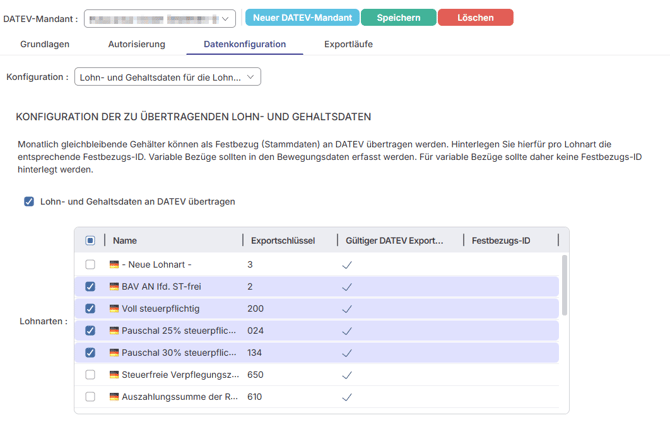This screenshot has height=425, width=670.
Task: Click the German flag for Voll steuerpflichtig
Action: [114, 308]
